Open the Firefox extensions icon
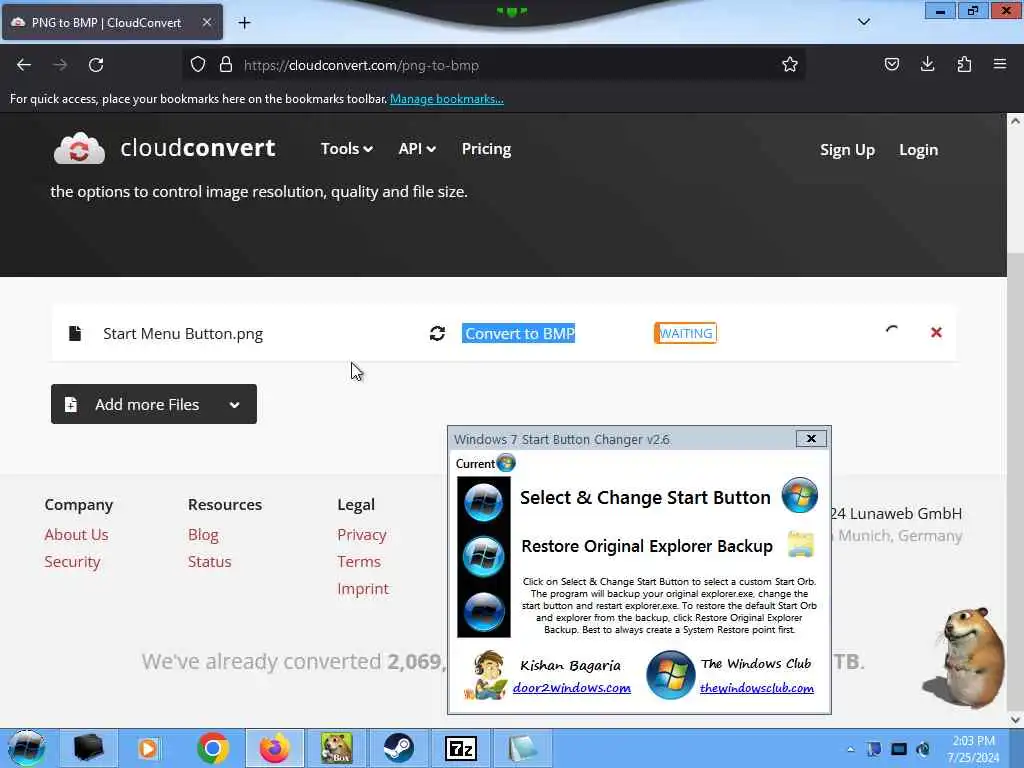This screenshot has width=1024, height=768. [964, 64]
